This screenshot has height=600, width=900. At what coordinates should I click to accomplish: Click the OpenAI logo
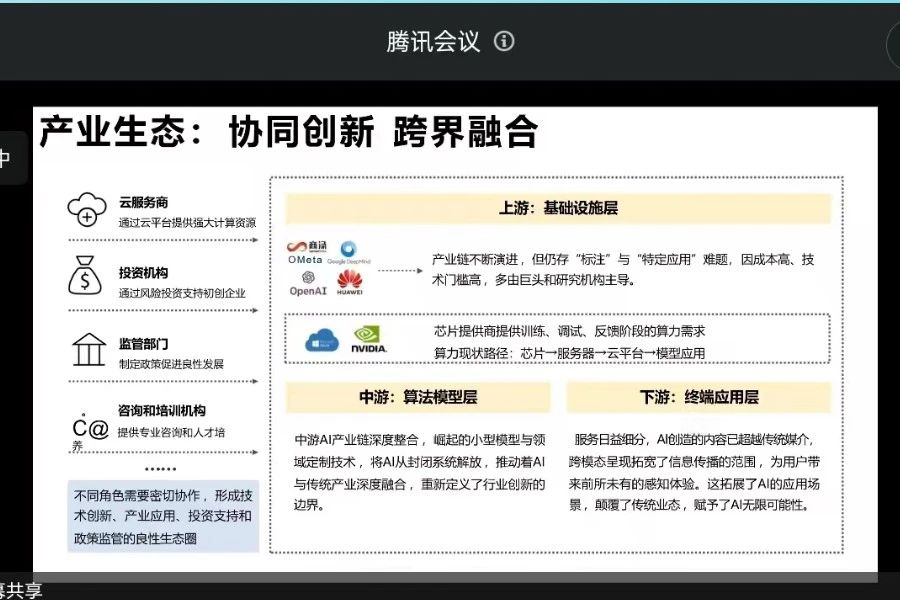[309, 284]
